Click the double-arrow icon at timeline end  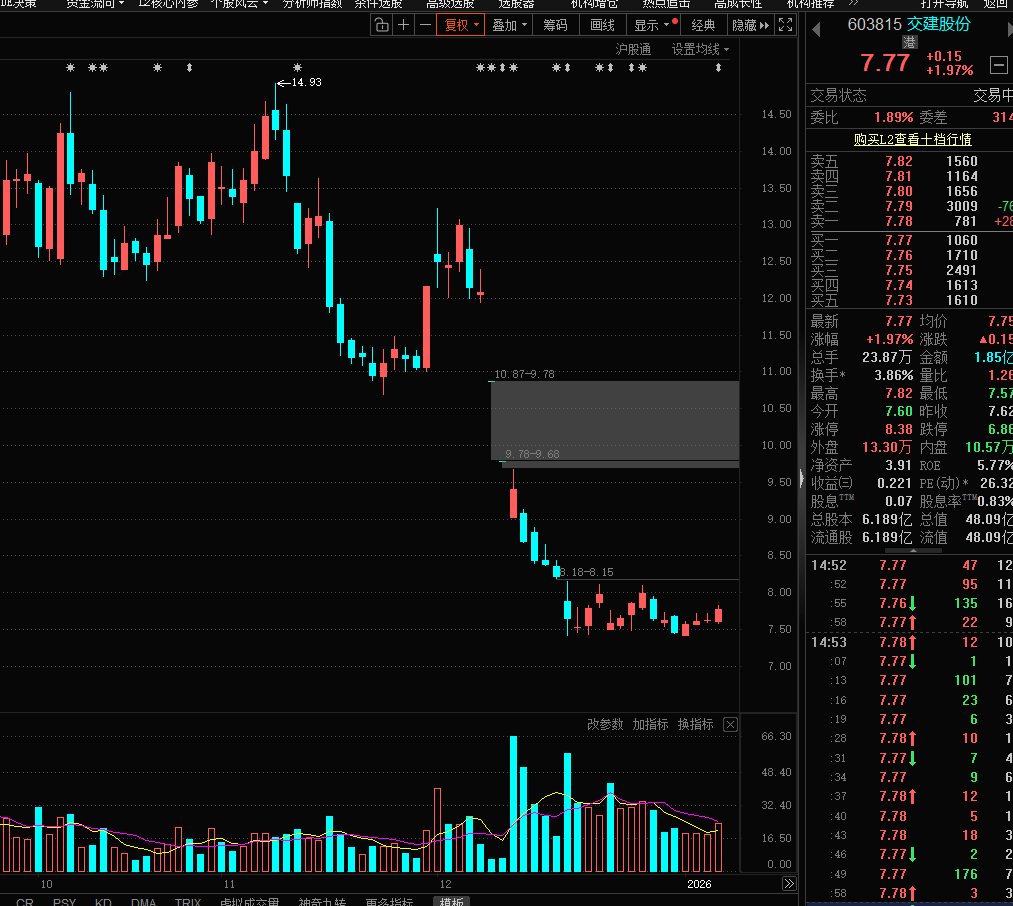(x=788, y=884)
